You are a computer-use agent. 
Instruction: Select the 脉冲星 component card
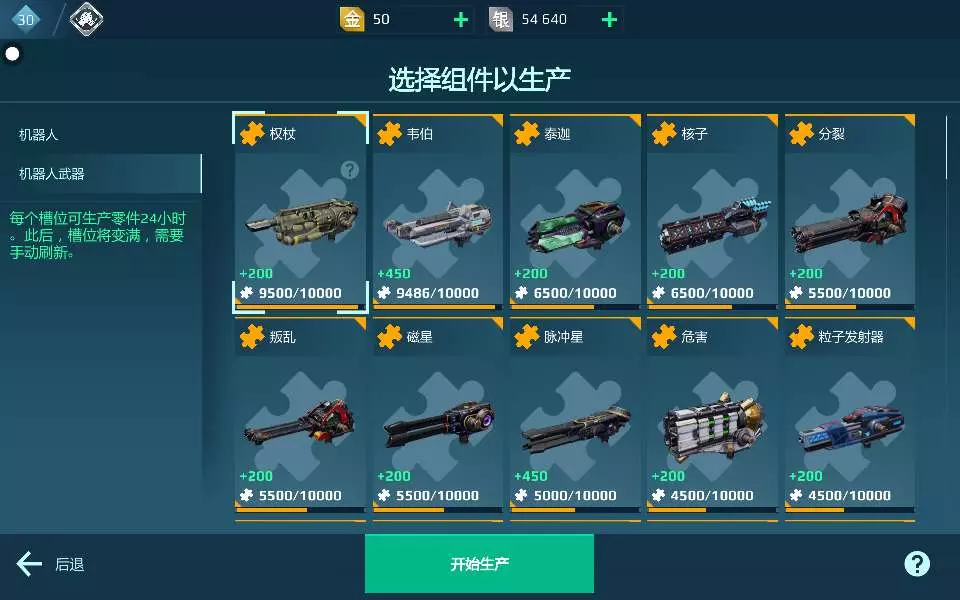575,414
